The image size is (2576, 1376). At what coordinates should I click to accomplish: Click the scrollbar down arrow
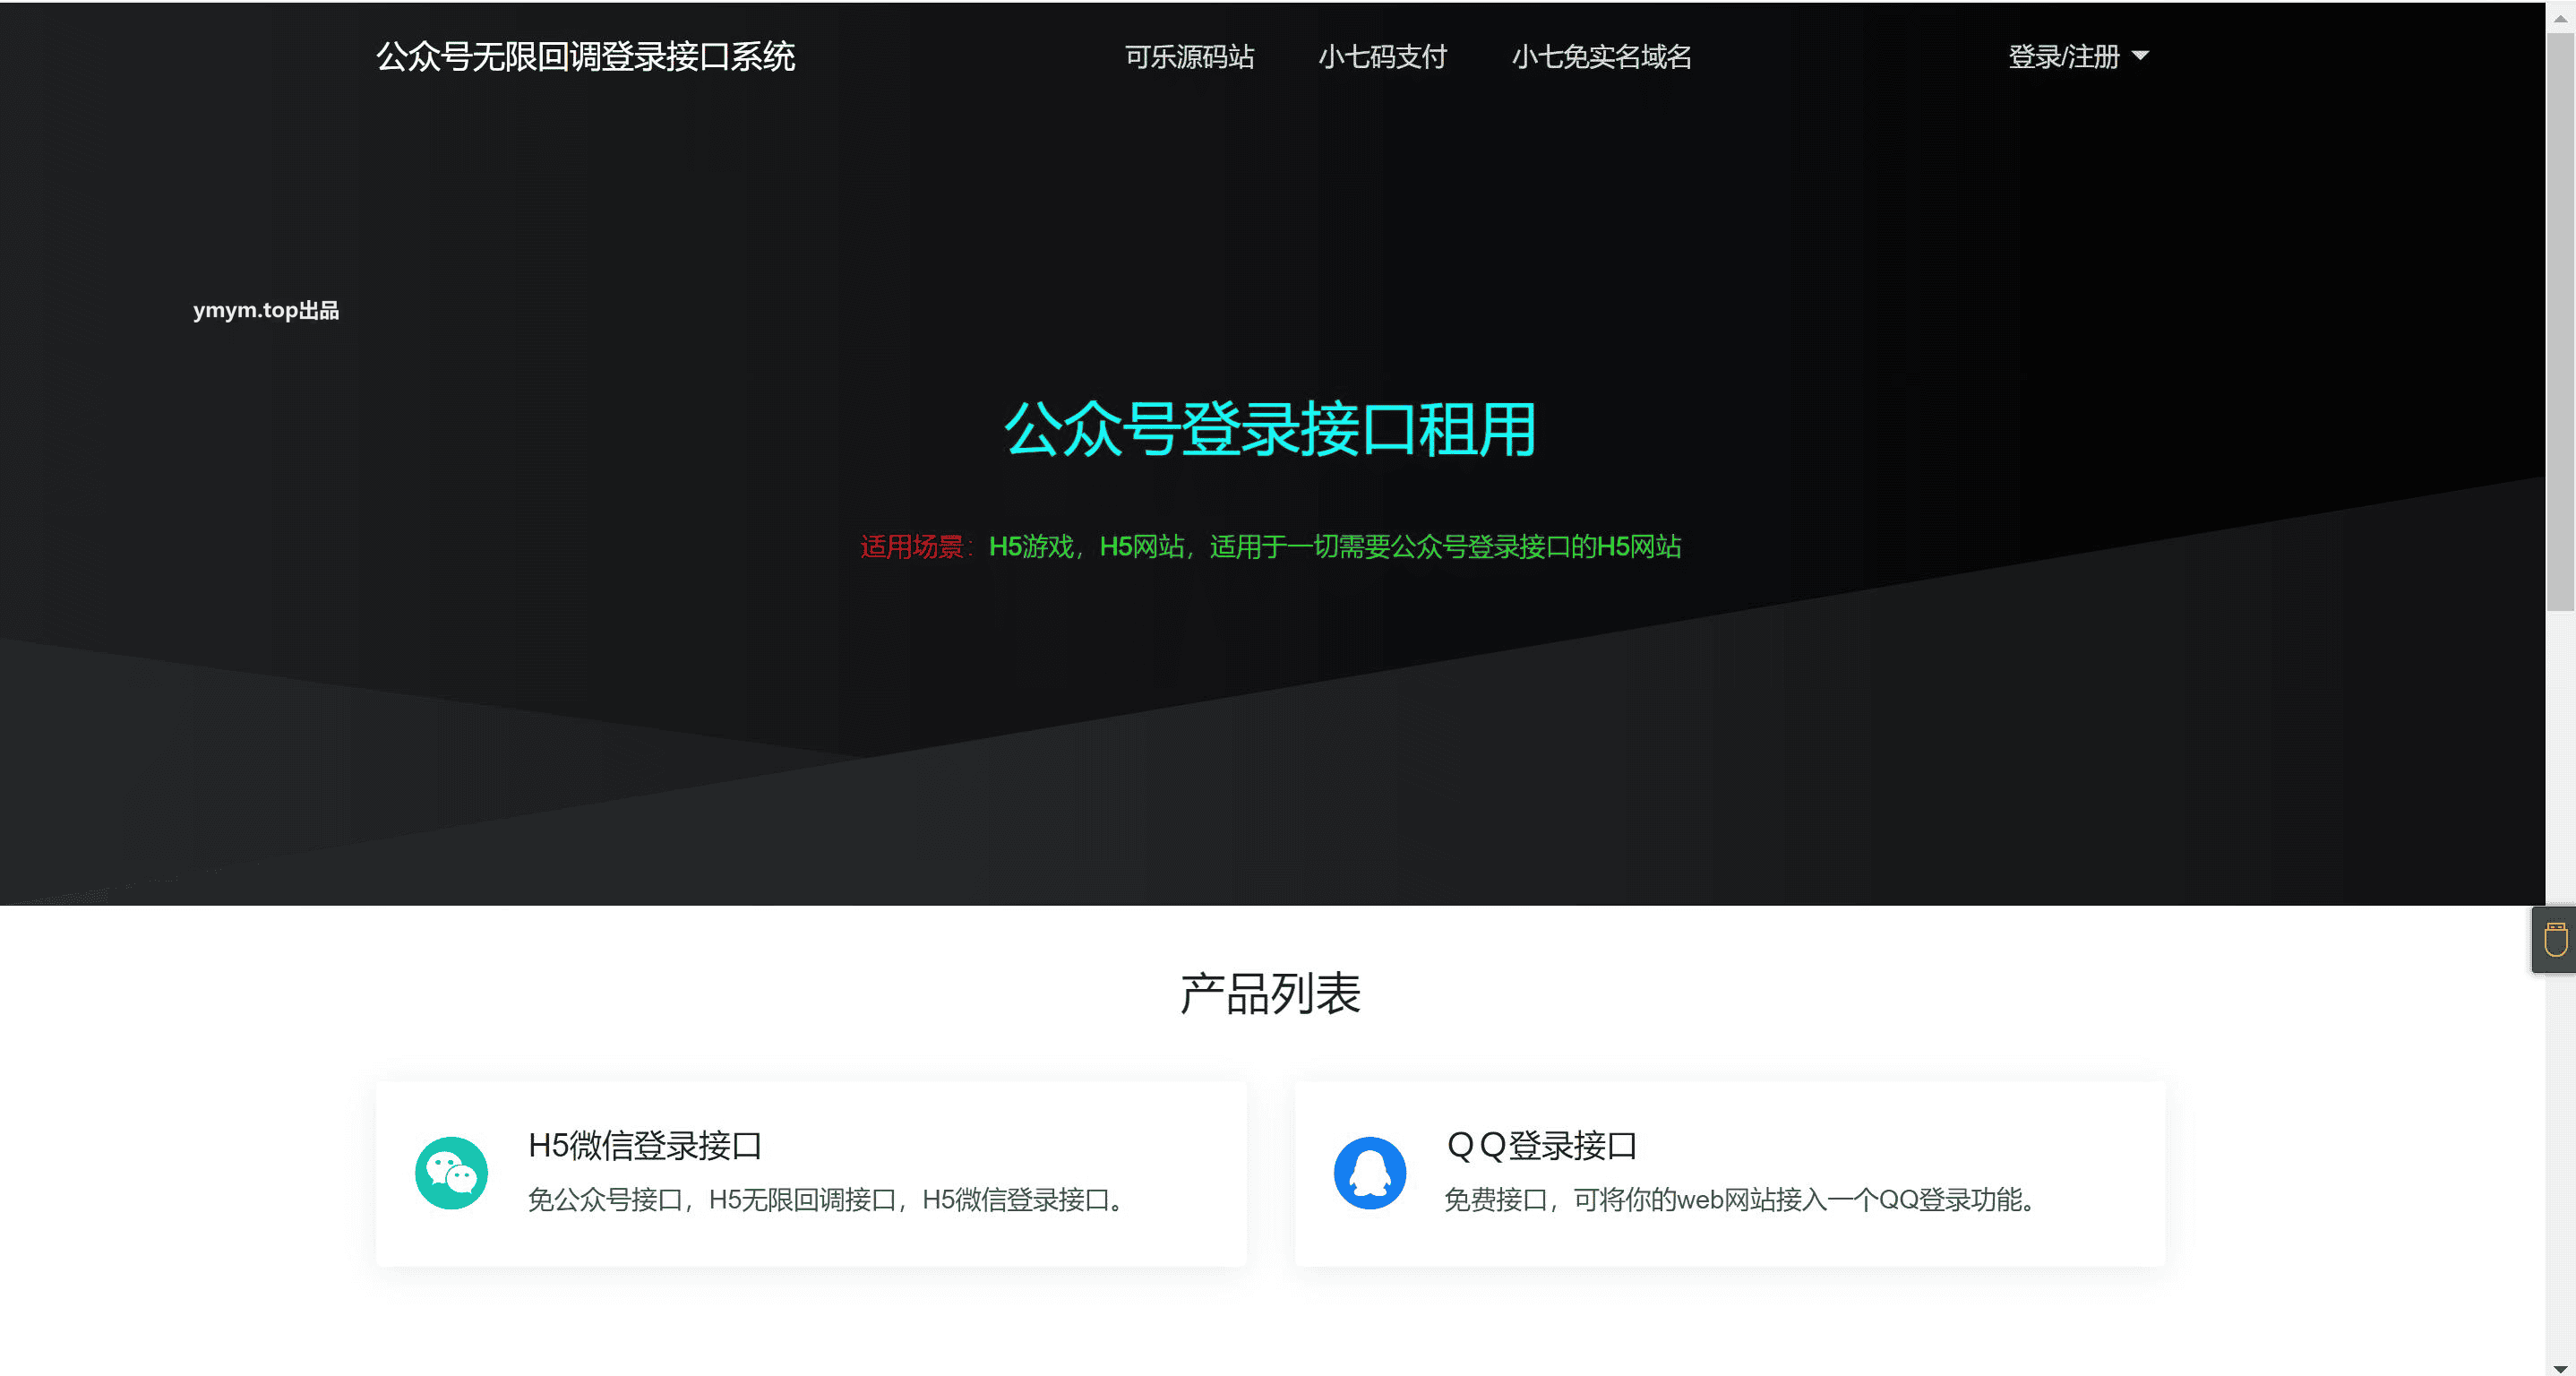click(2560, 1368)
